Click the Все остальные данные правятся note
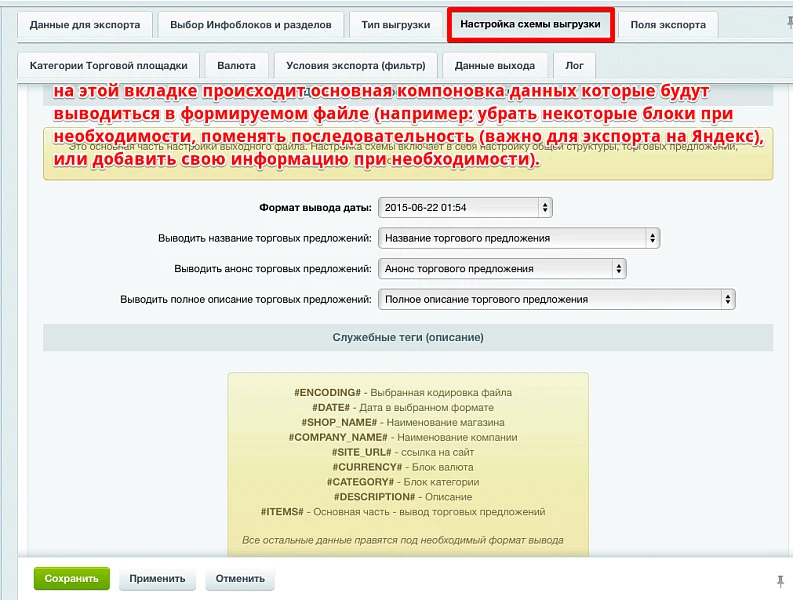 click(403, 540)
